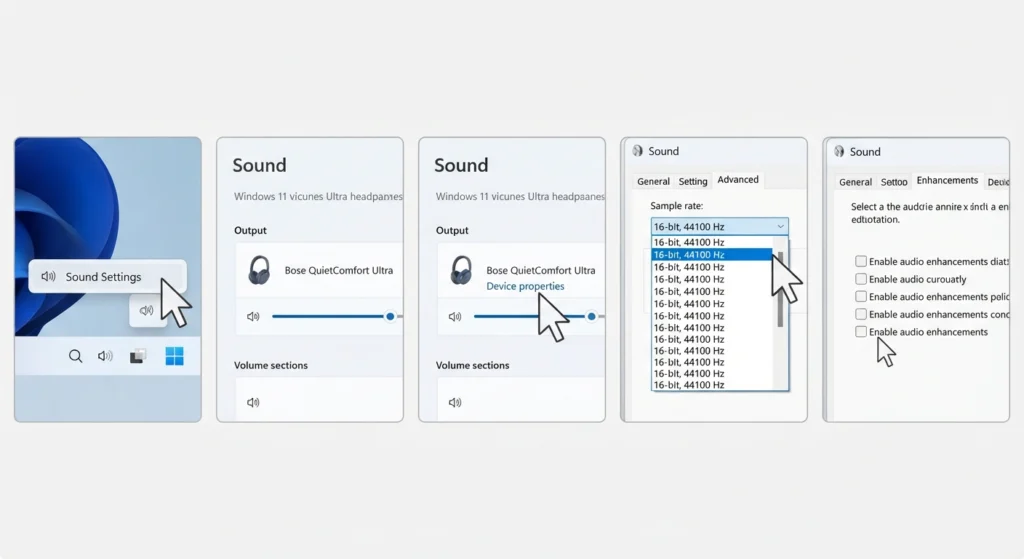Check the last plain 'Enable audio enhancements' checkbox
This screenshot has width=1024, height=559.
point(861,332)
